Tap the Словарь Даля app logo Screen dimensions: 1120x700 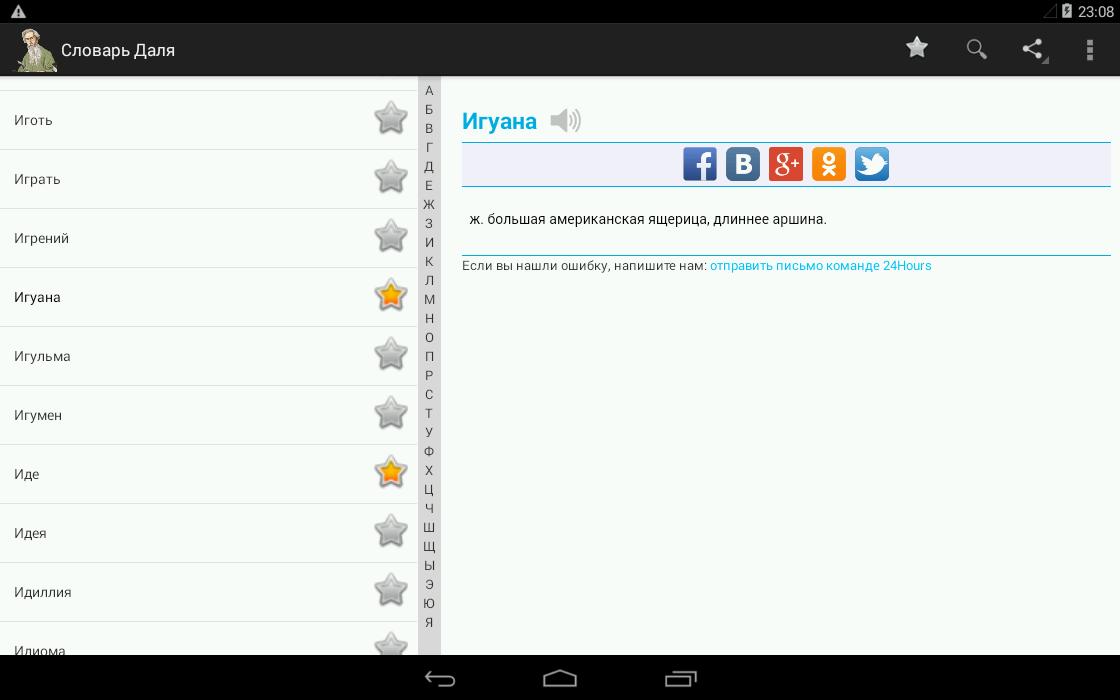[x=34, y=50]
